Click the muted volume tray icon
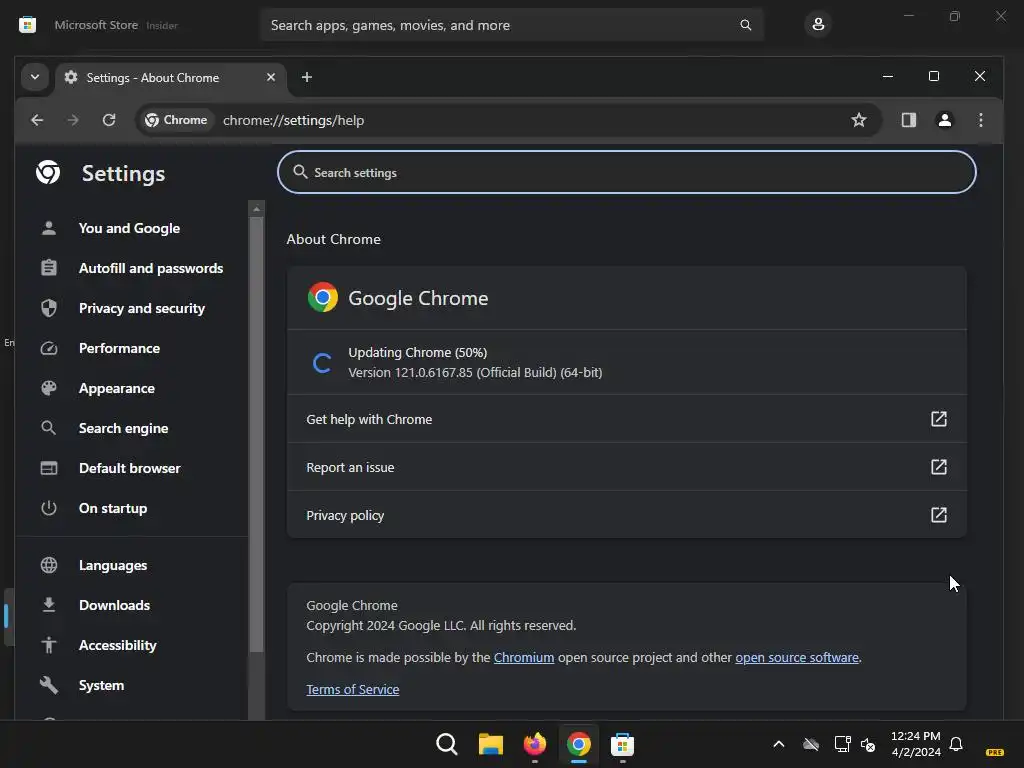The image size is (1024, 768). 868,744
